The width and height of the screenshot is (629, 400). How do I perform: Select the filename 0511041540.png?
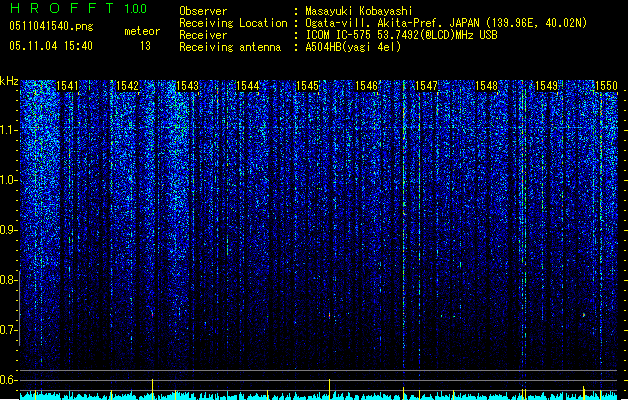pos(51,26)
